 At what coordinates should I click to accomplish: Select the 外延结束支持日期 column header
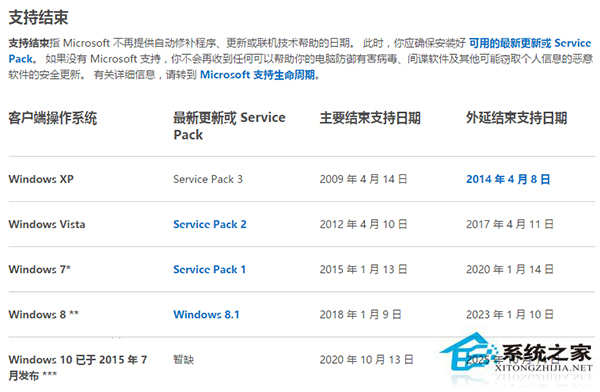click(x=517, y=118)
